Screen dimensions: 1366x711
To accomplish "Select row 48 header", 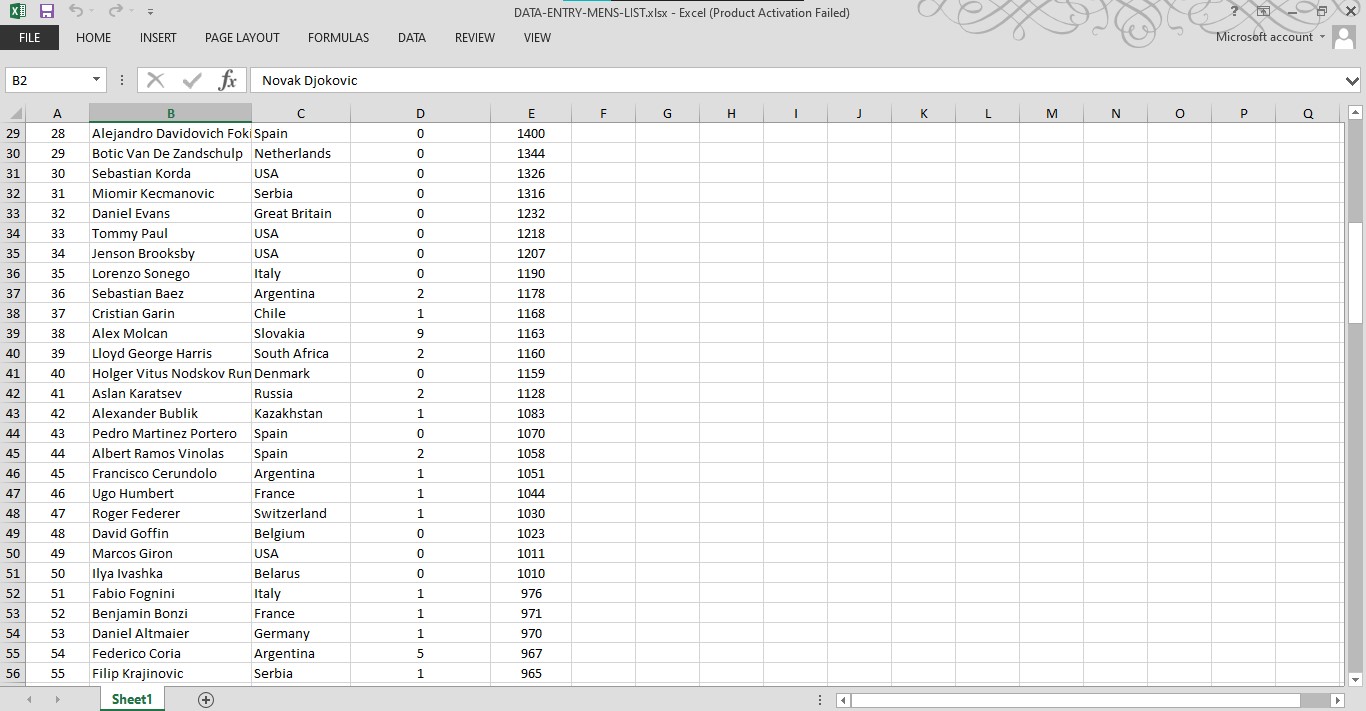I will tap(13, 513).
